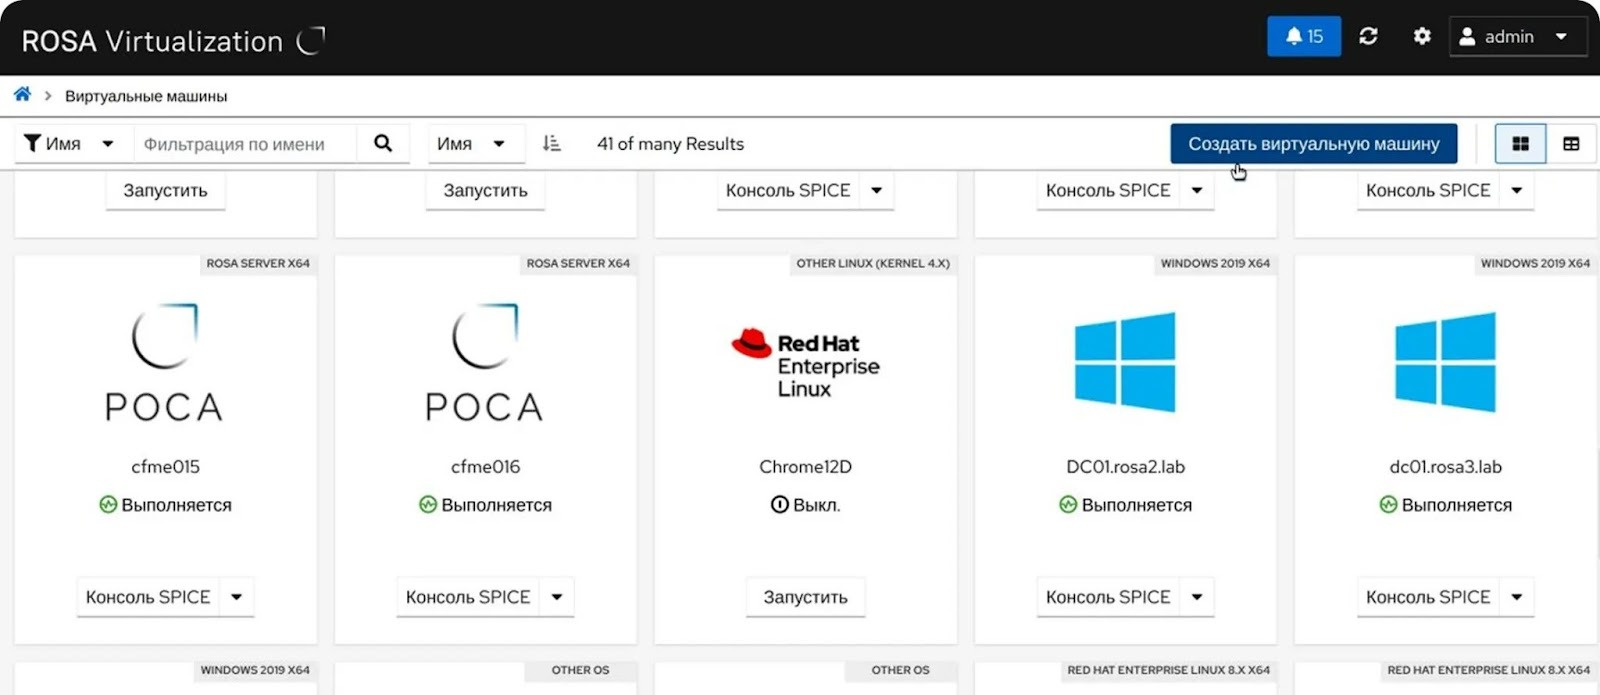Switch to table list view
This screenshot has width=1600, height=695.
pyautogui.click(x=1571, y=144)
